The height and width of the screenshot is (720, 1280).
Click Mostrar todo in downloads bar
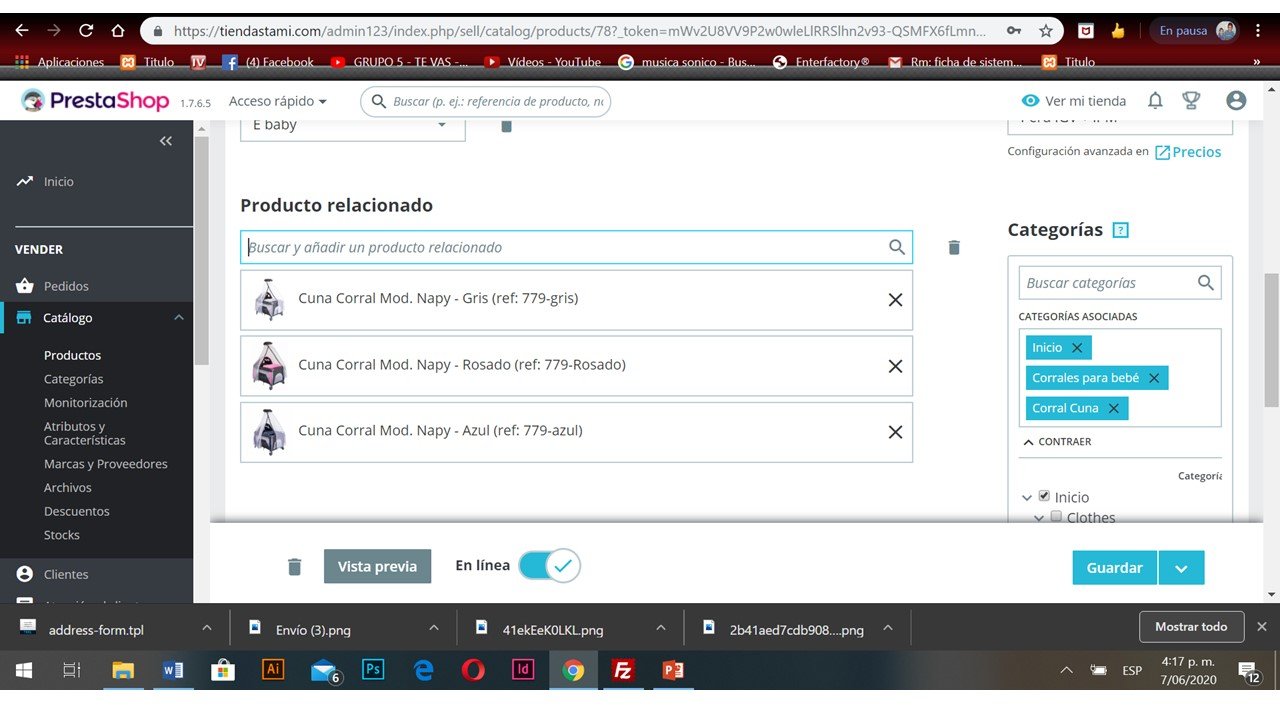pos(1191,627)
